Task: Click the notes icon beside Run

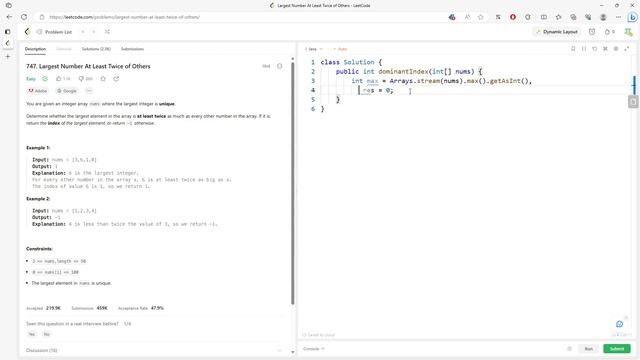Action: coord(569,349)
